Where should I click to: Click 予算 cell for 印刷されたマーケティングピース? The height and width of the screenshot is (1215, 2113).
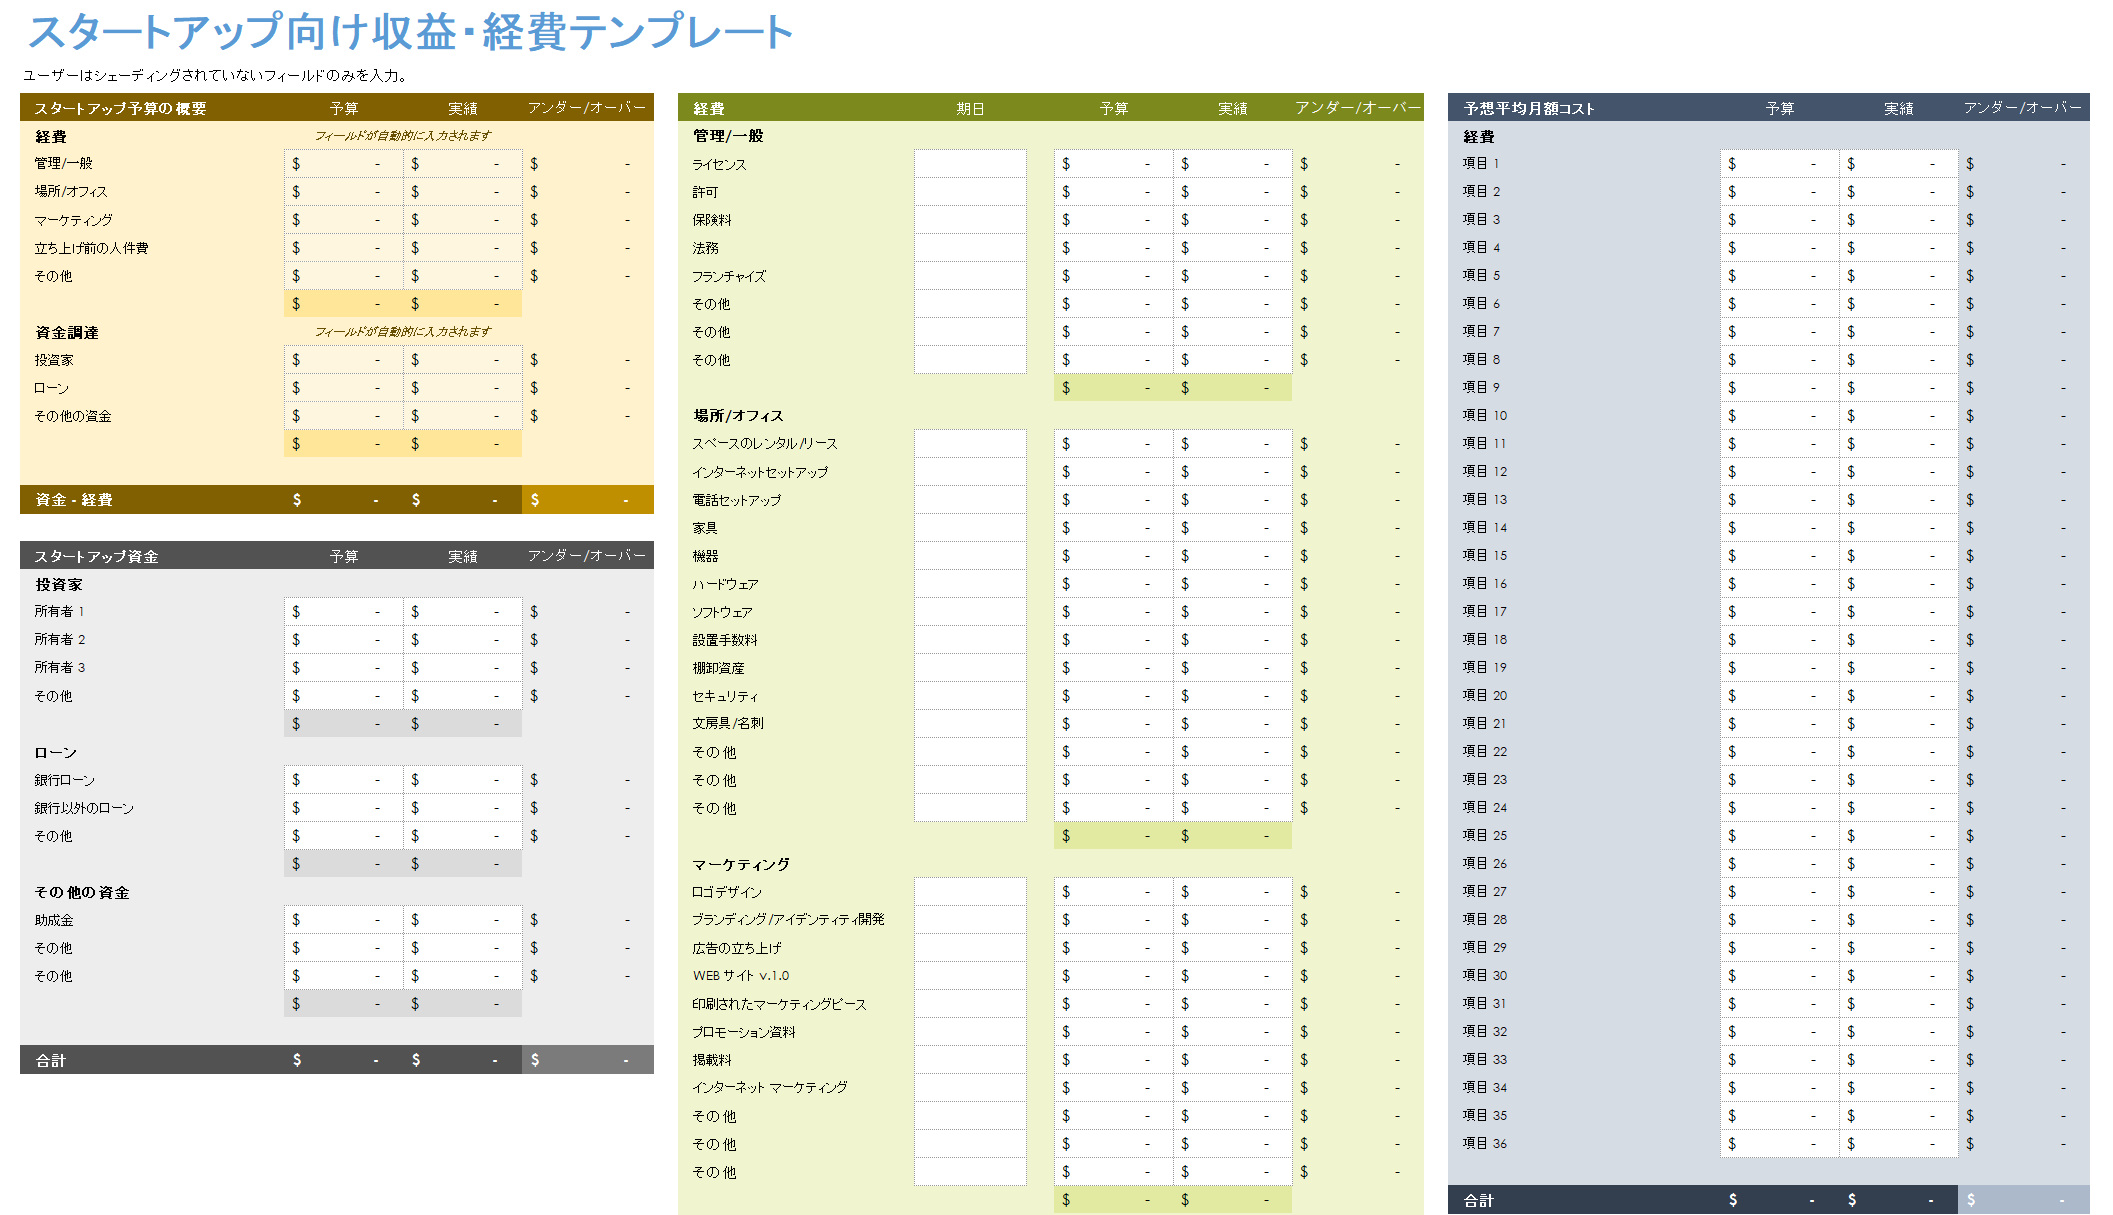pos(1114,1004)
